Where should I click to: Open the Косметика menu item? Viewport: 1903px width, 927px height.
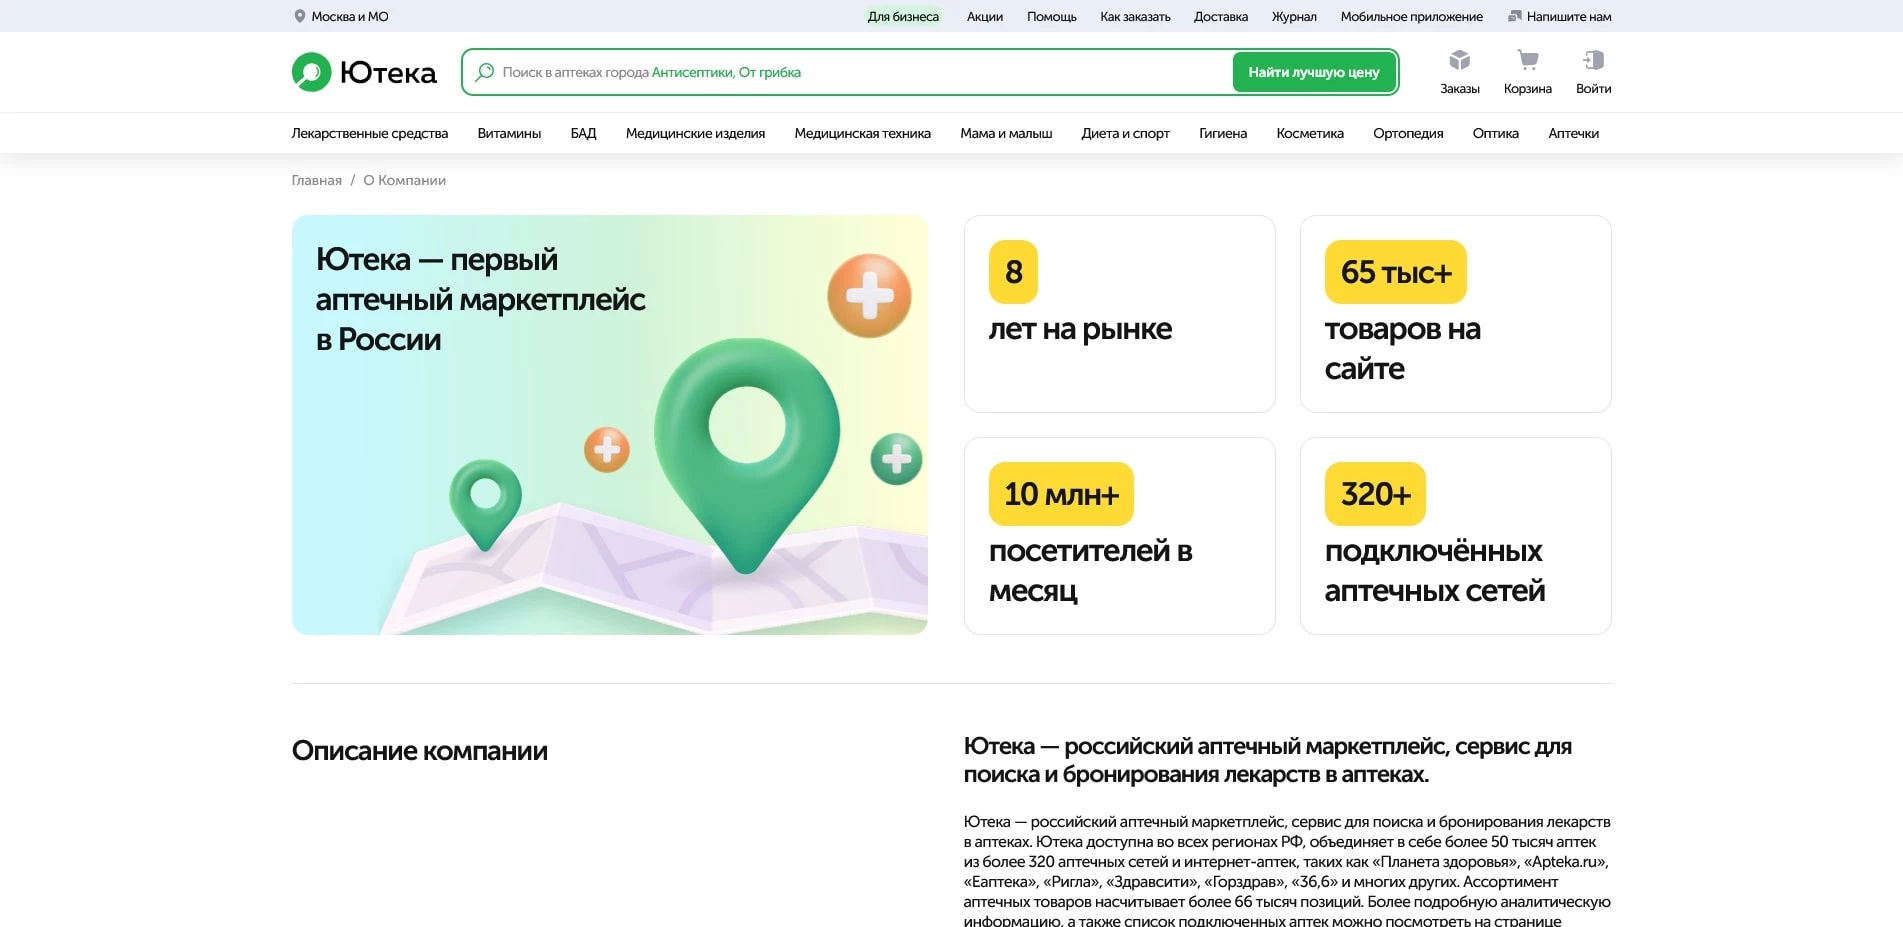tap(1308, 132)
